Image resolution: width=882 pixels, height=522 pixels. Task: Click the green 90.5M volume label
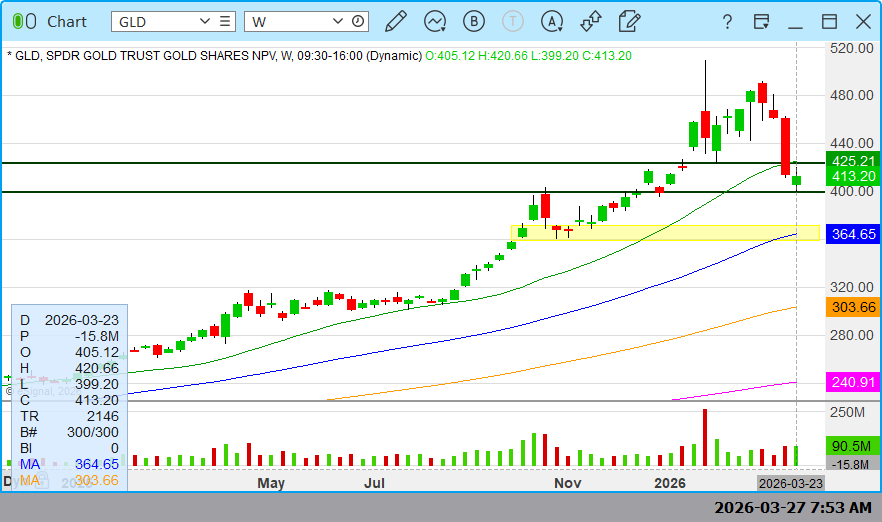(853, 446)
